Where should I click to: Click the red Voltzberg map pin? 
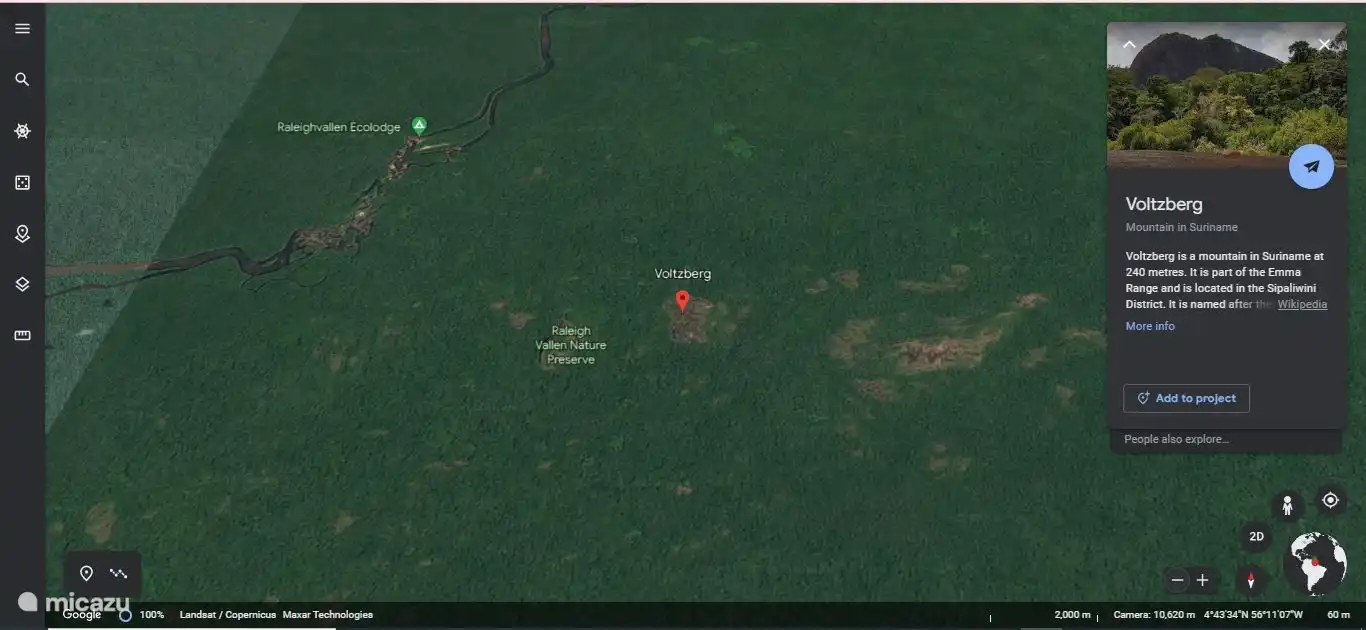pos(682,300)
